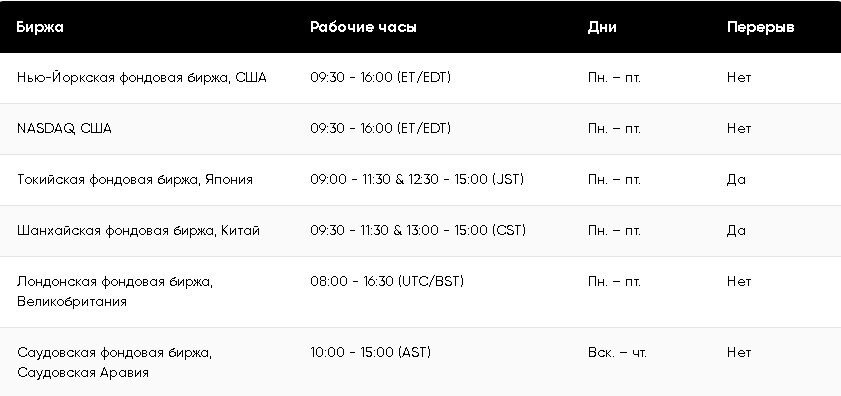Select Токийская фондовая биржа, Япония cell
The image size is (841, 396).
click(x=135, y=180)
